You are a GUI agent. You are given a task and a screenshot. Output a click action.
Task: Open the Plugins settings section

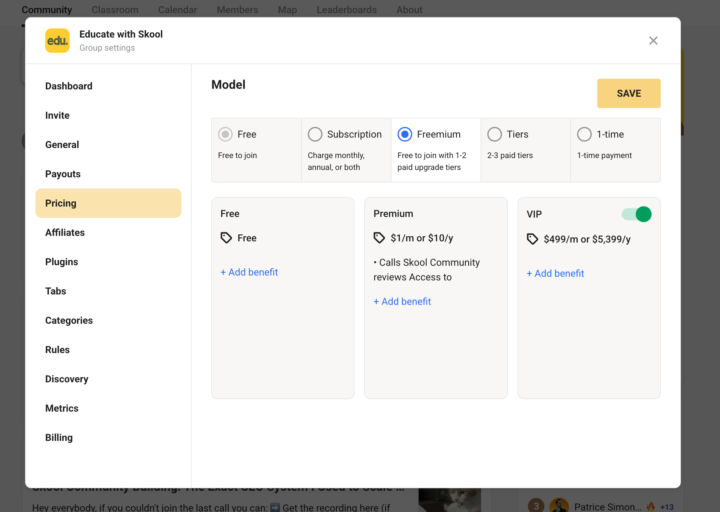pos(61,262)
